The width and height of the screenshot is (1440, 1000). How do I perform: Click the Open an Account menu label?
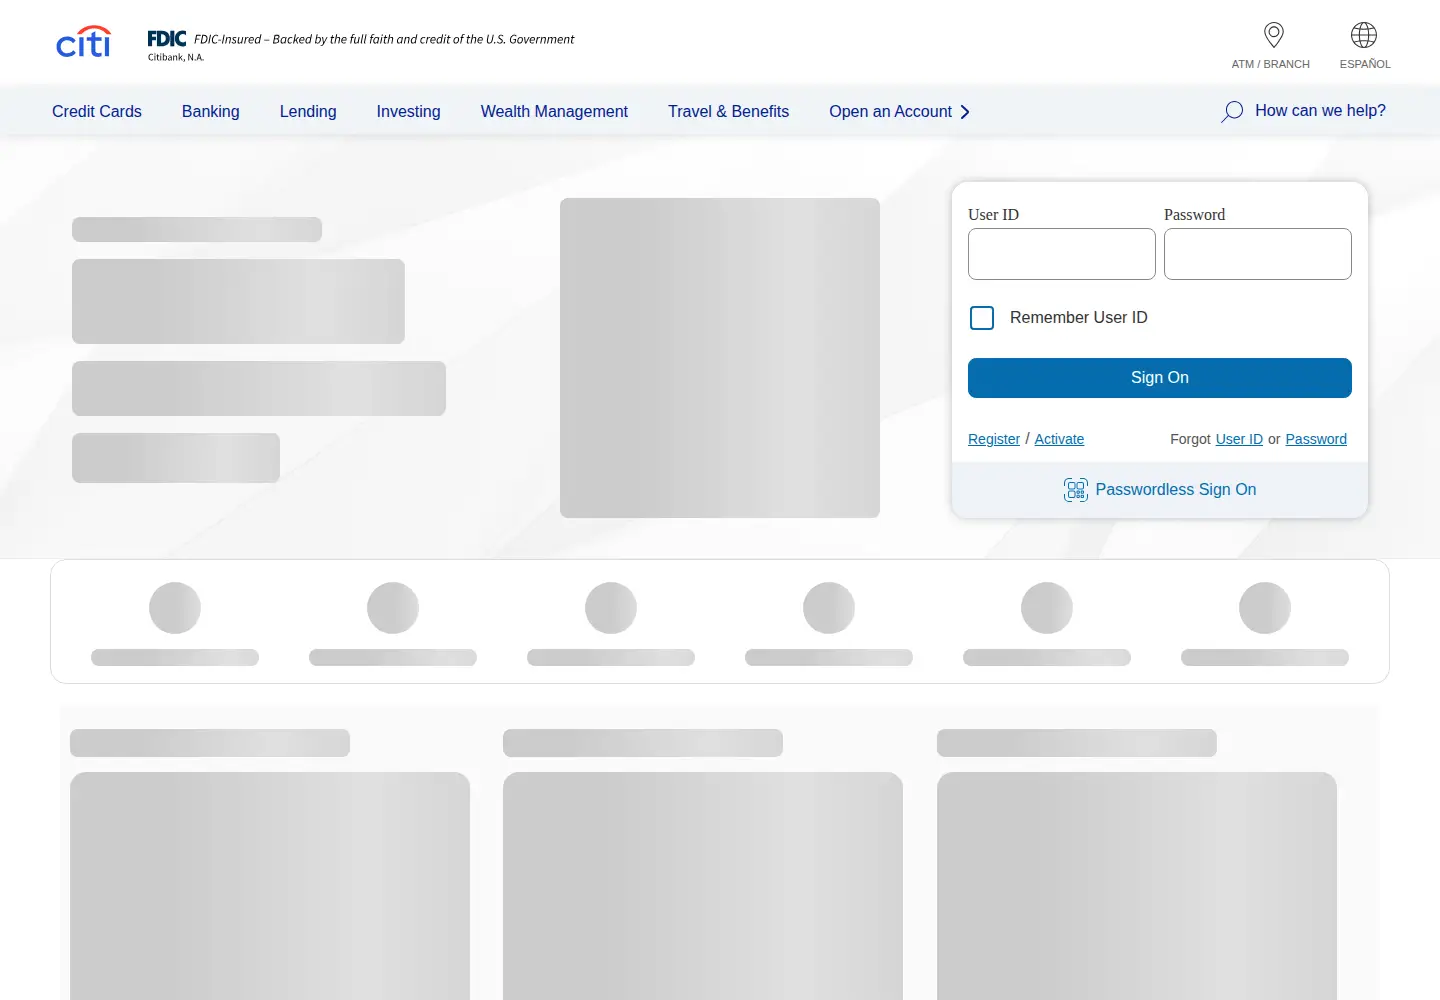[x=890, y=111]
